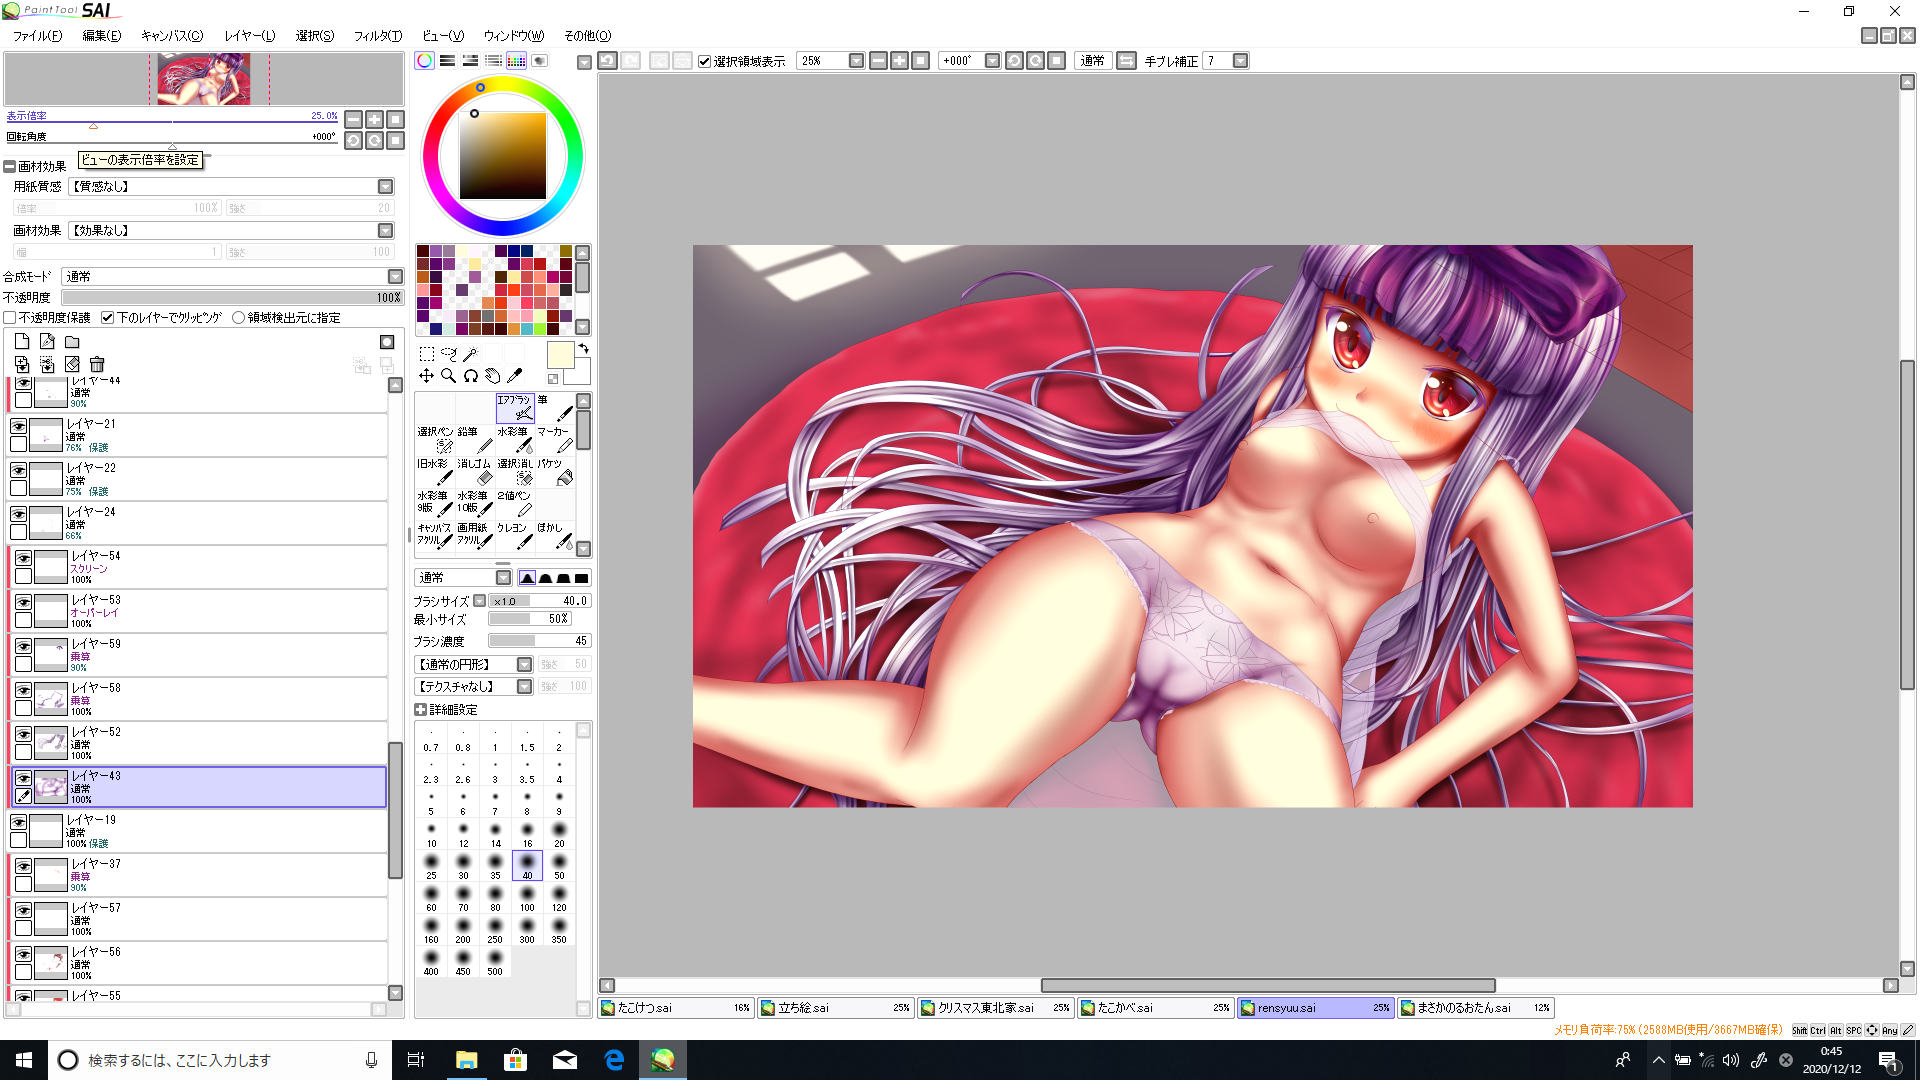Select the hand pan tool

[x=493, y=376]
